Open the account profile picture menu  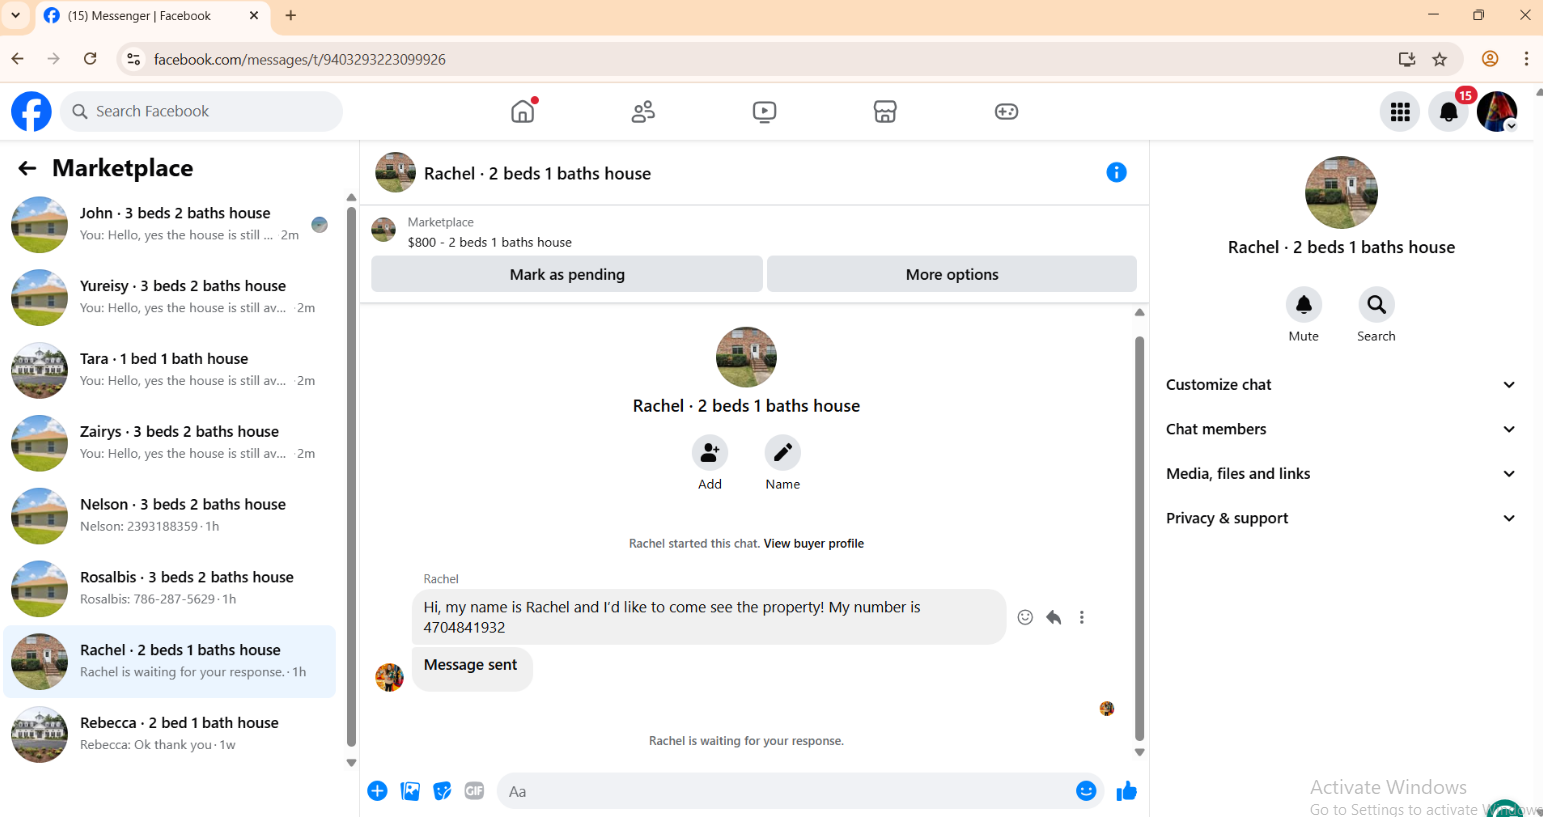(x=1497, y=112)
